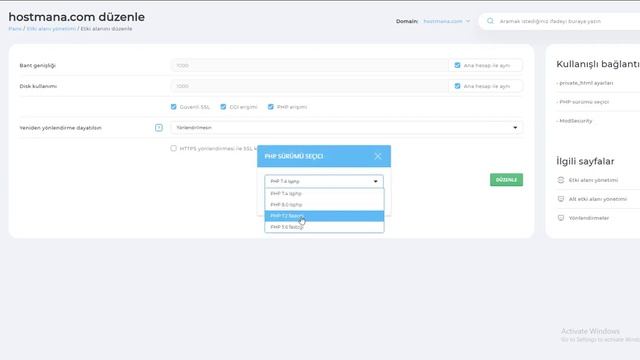Click the green DÜZENLE button
Image resolution: width=640 pixels, height=360 pixels.
506,180
